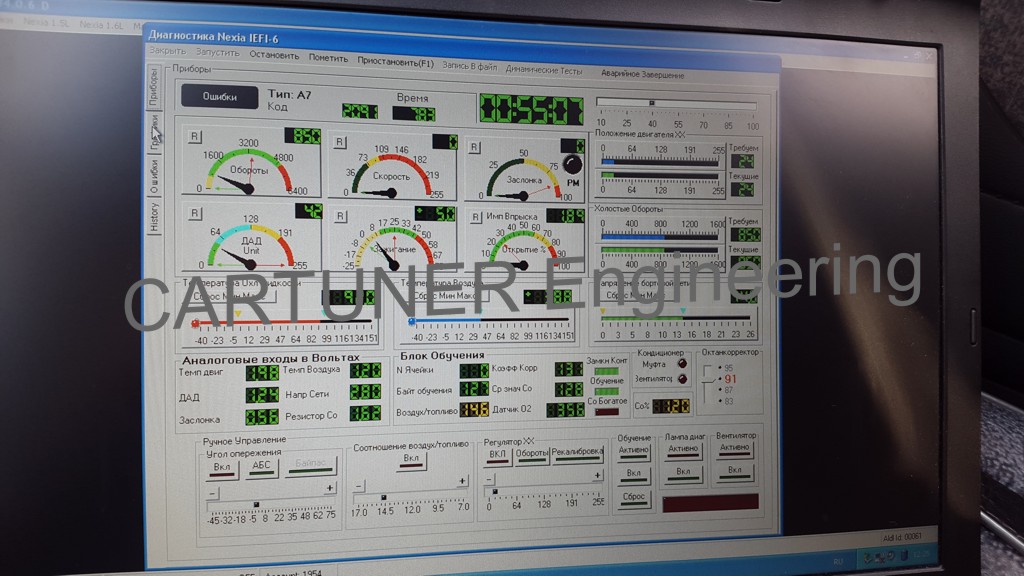The height and width of the screenshot is (576, 1024).
Task: Click the Вентилятор lamp under Кондиционер
Action: [x=682, y=379]
